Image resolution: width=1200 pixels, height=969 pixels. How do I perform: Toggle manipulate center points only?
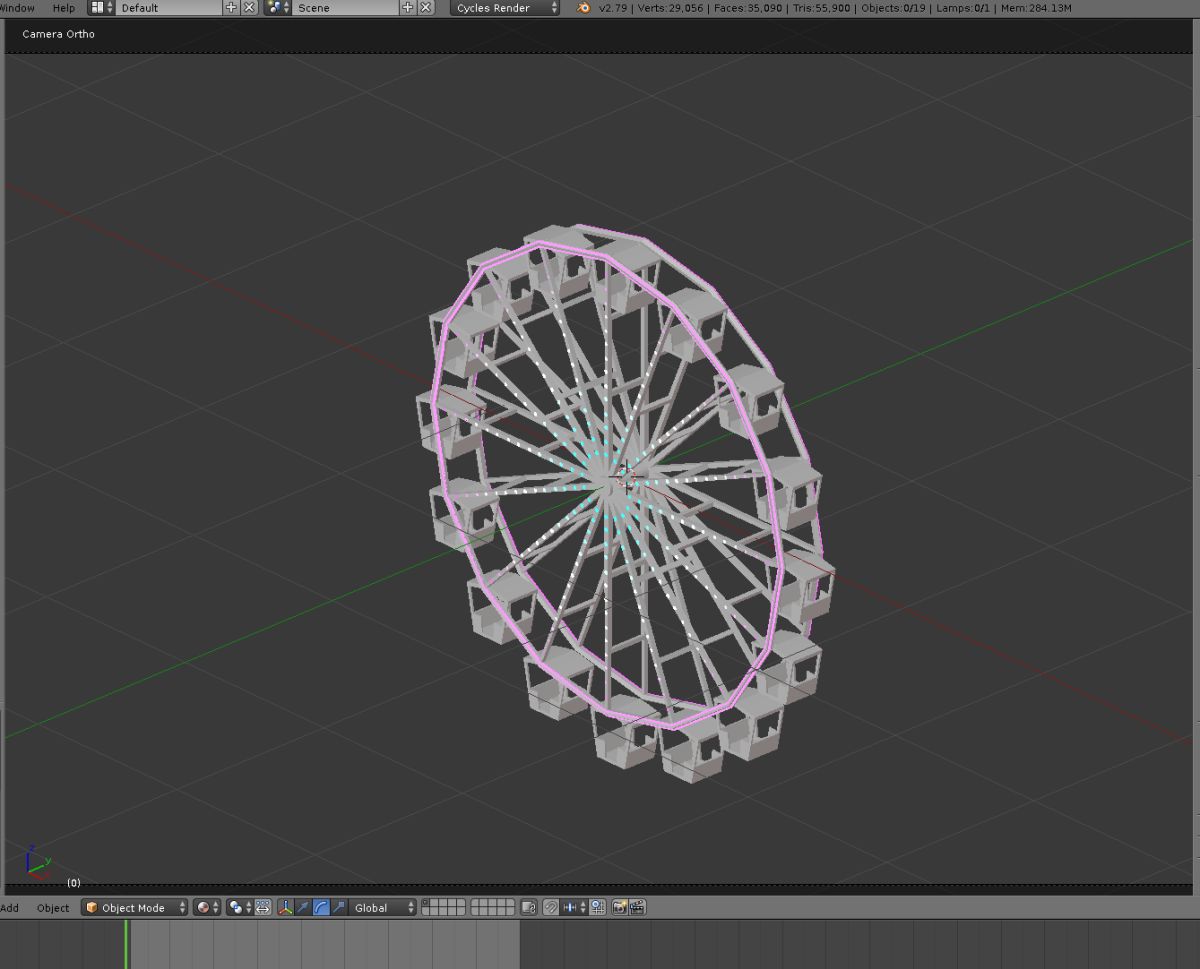(263, 908)
